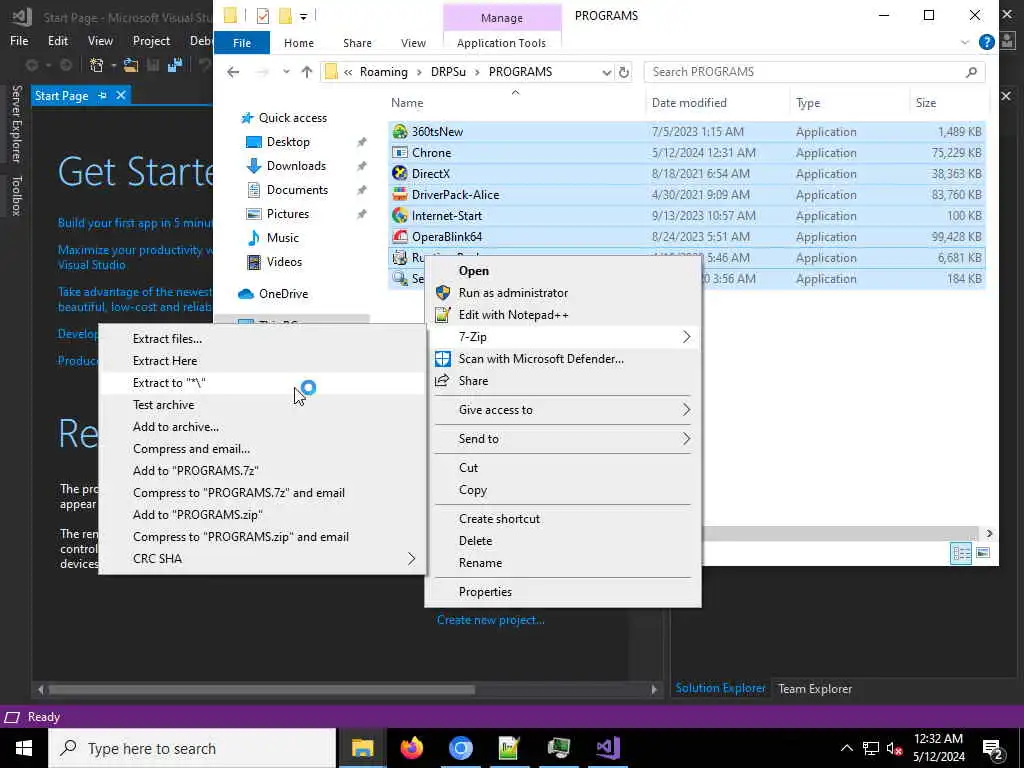Click the DirectX application icon
The height and width of the screenshot is (768, 1024).
coord(400,174)
